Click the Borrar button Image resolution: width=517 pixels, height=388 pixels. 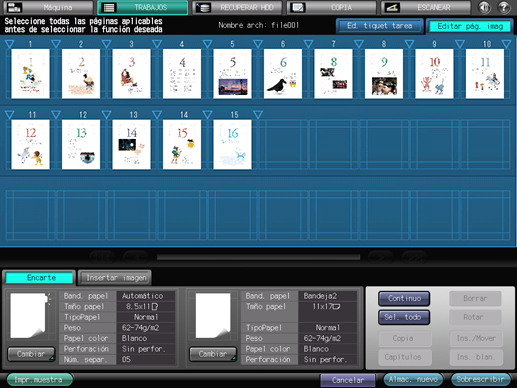coord(475,298)
